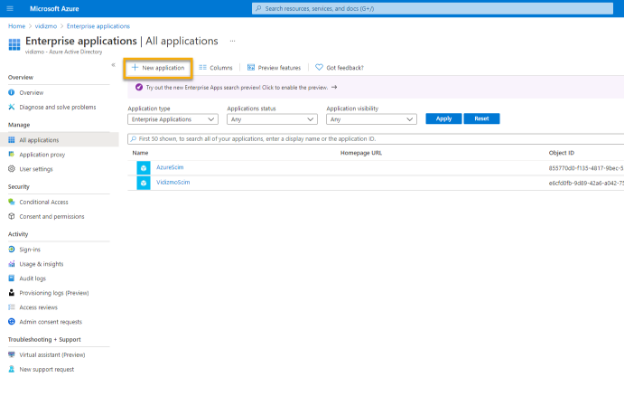Expand the Application type dropdown
624x406 pixels.
173,119
